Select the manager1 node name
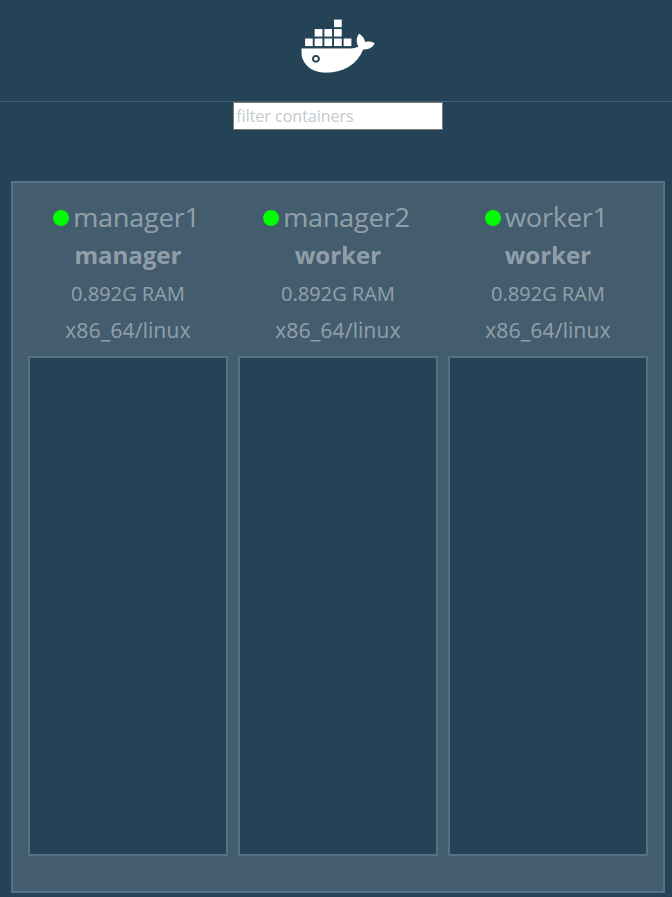This screenshot has width=672, height=897. 136,218
